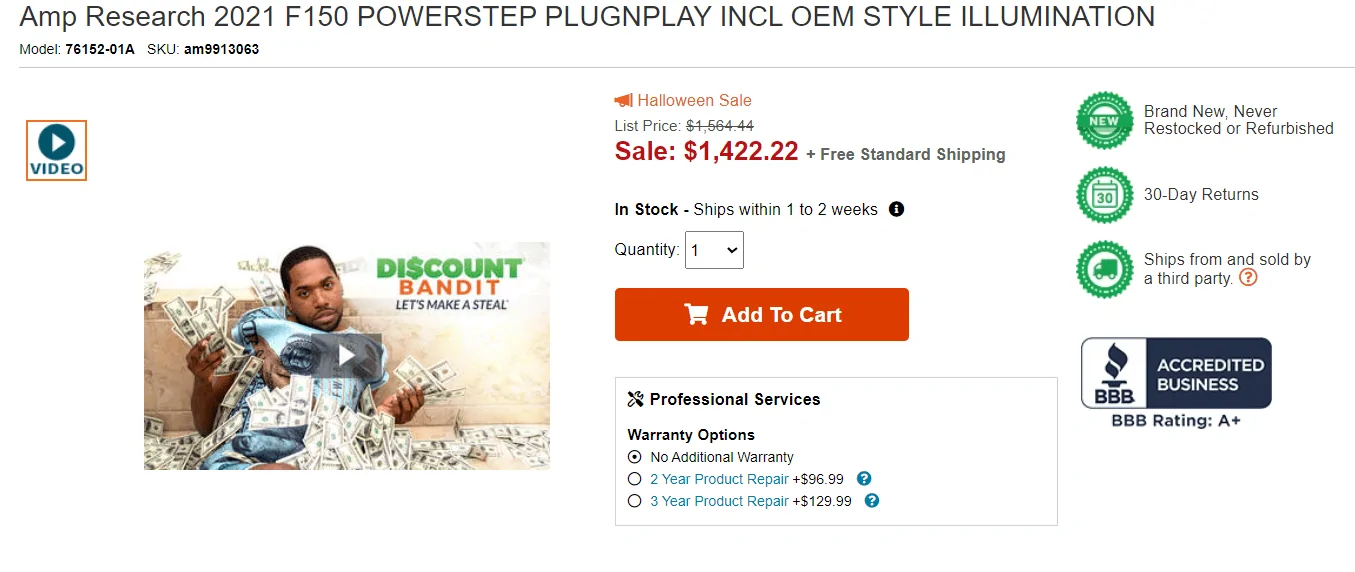The height and width of the screenshot is (572, 1355).
Task: Select No Additional Warranty option
Action: click(634, 457)
